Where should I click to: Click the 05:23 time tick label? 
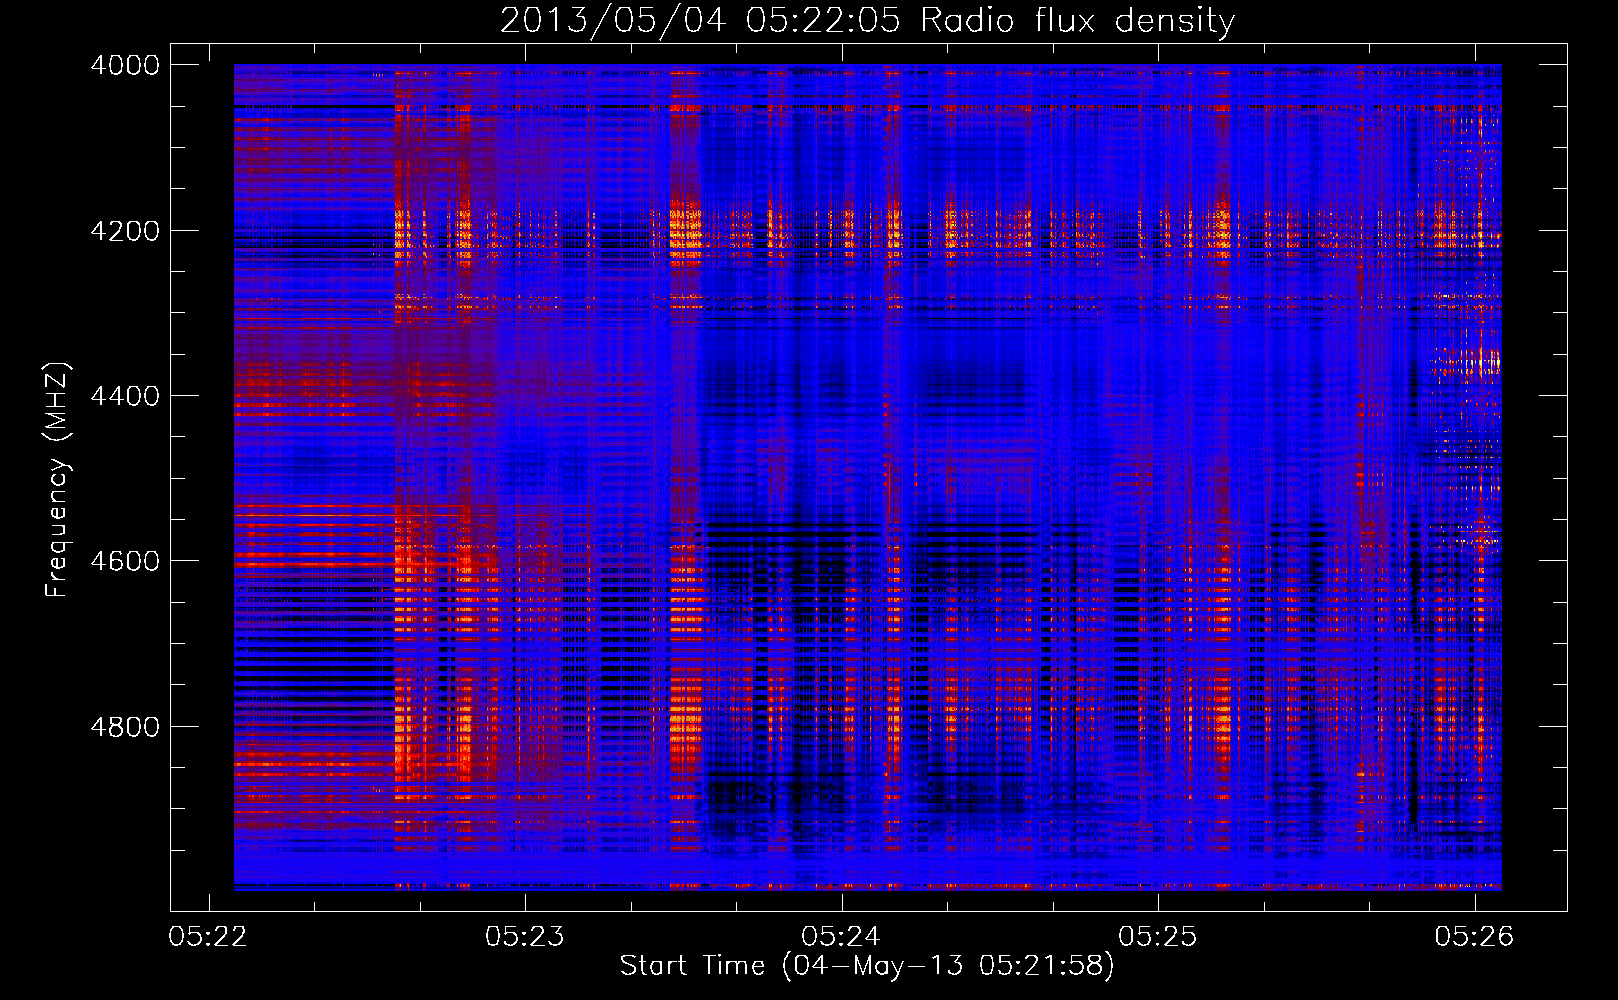[x=525, y=937]
